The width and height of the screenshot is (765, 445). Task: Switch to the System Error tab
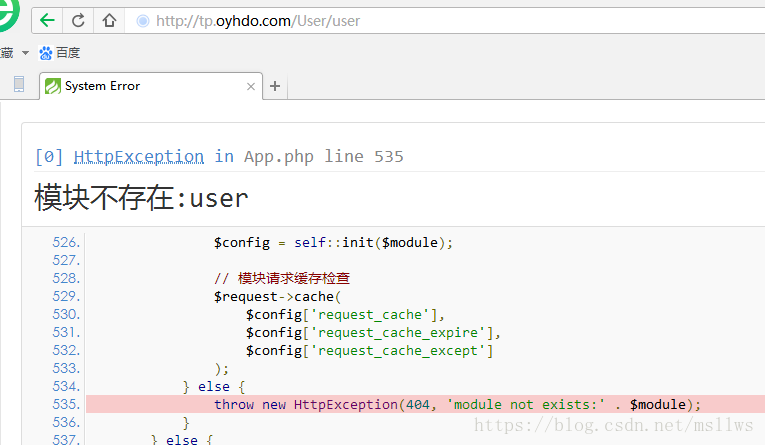[x=140, y=86]
